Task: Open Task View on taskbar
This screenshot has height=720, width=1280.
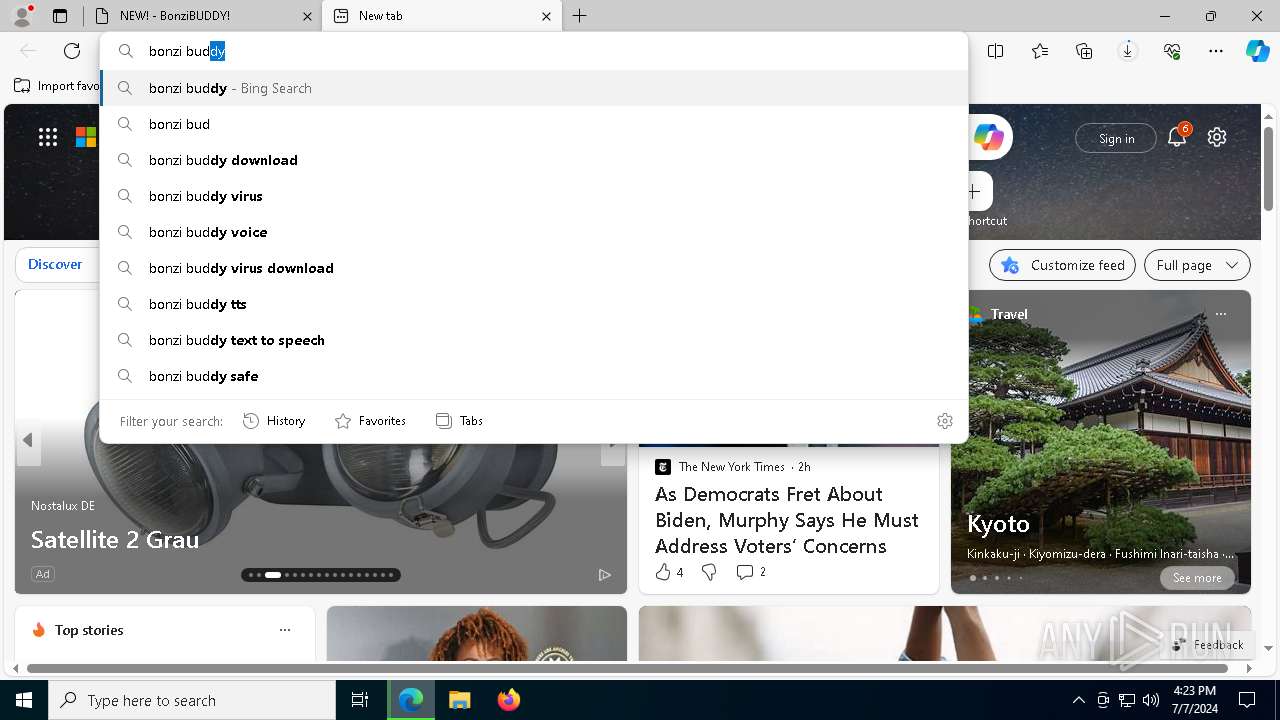Action: (x=360, y=700)
